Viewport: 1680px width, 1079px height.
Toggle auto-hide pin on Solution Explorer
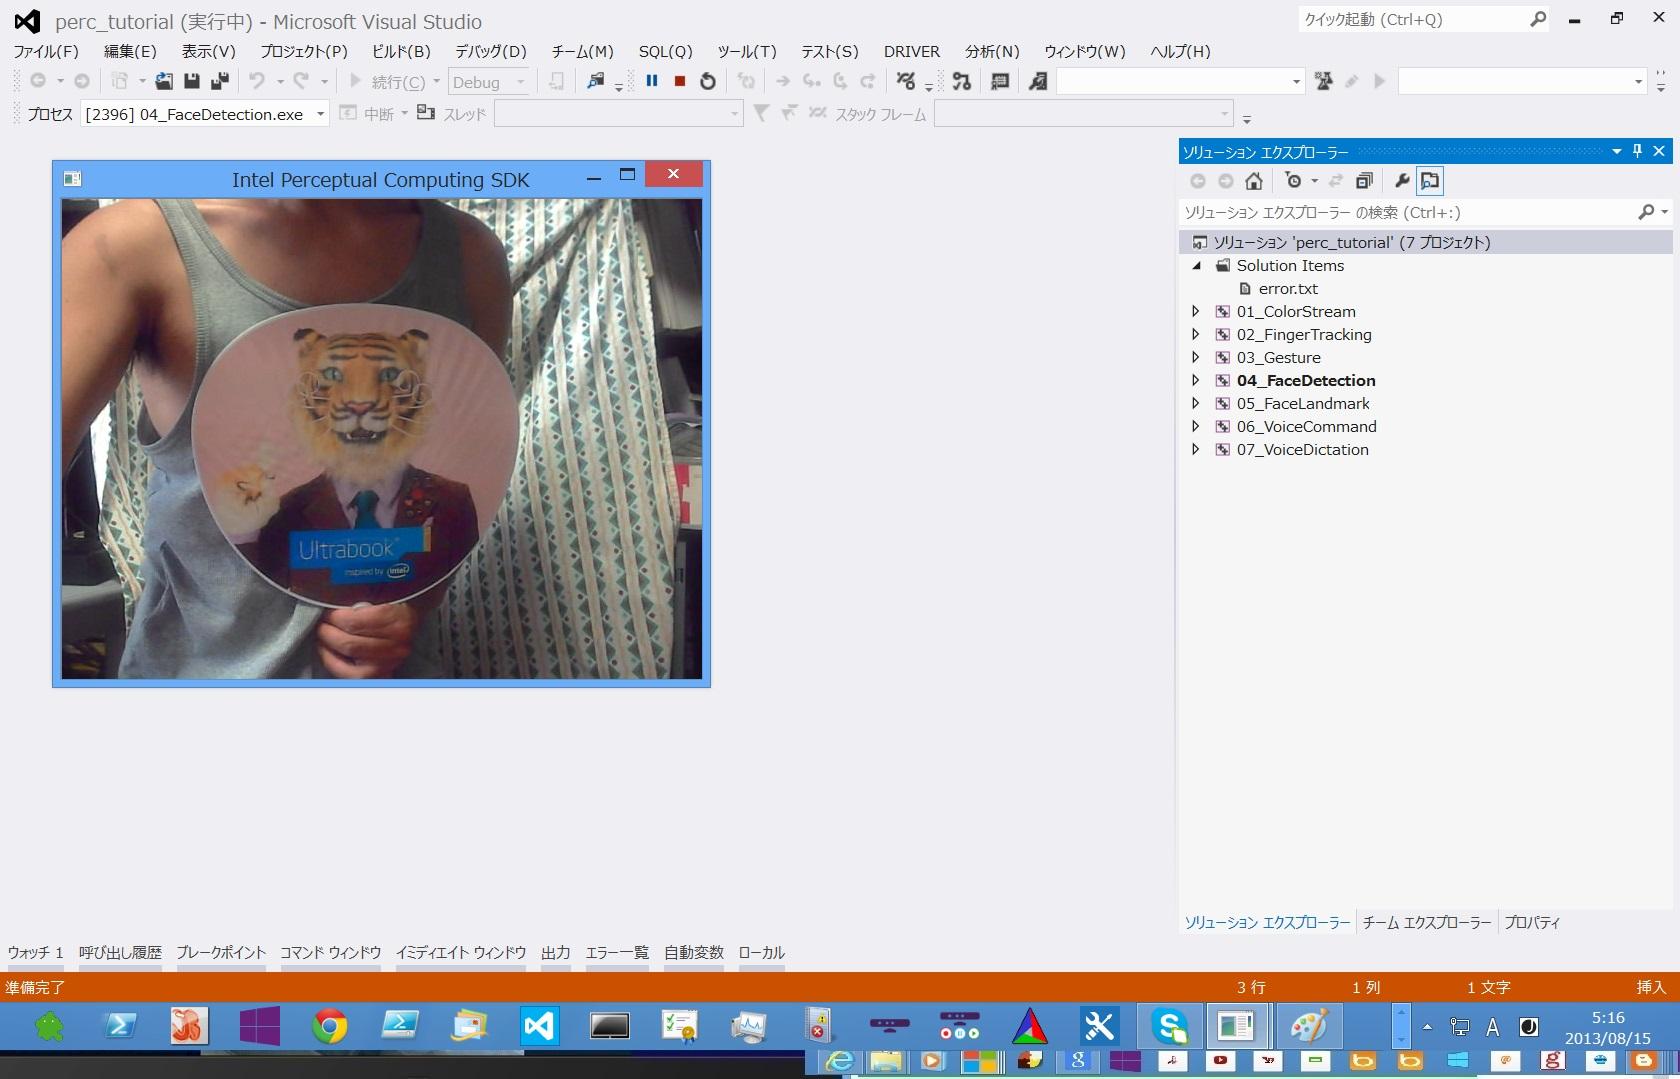point(1637,151)
